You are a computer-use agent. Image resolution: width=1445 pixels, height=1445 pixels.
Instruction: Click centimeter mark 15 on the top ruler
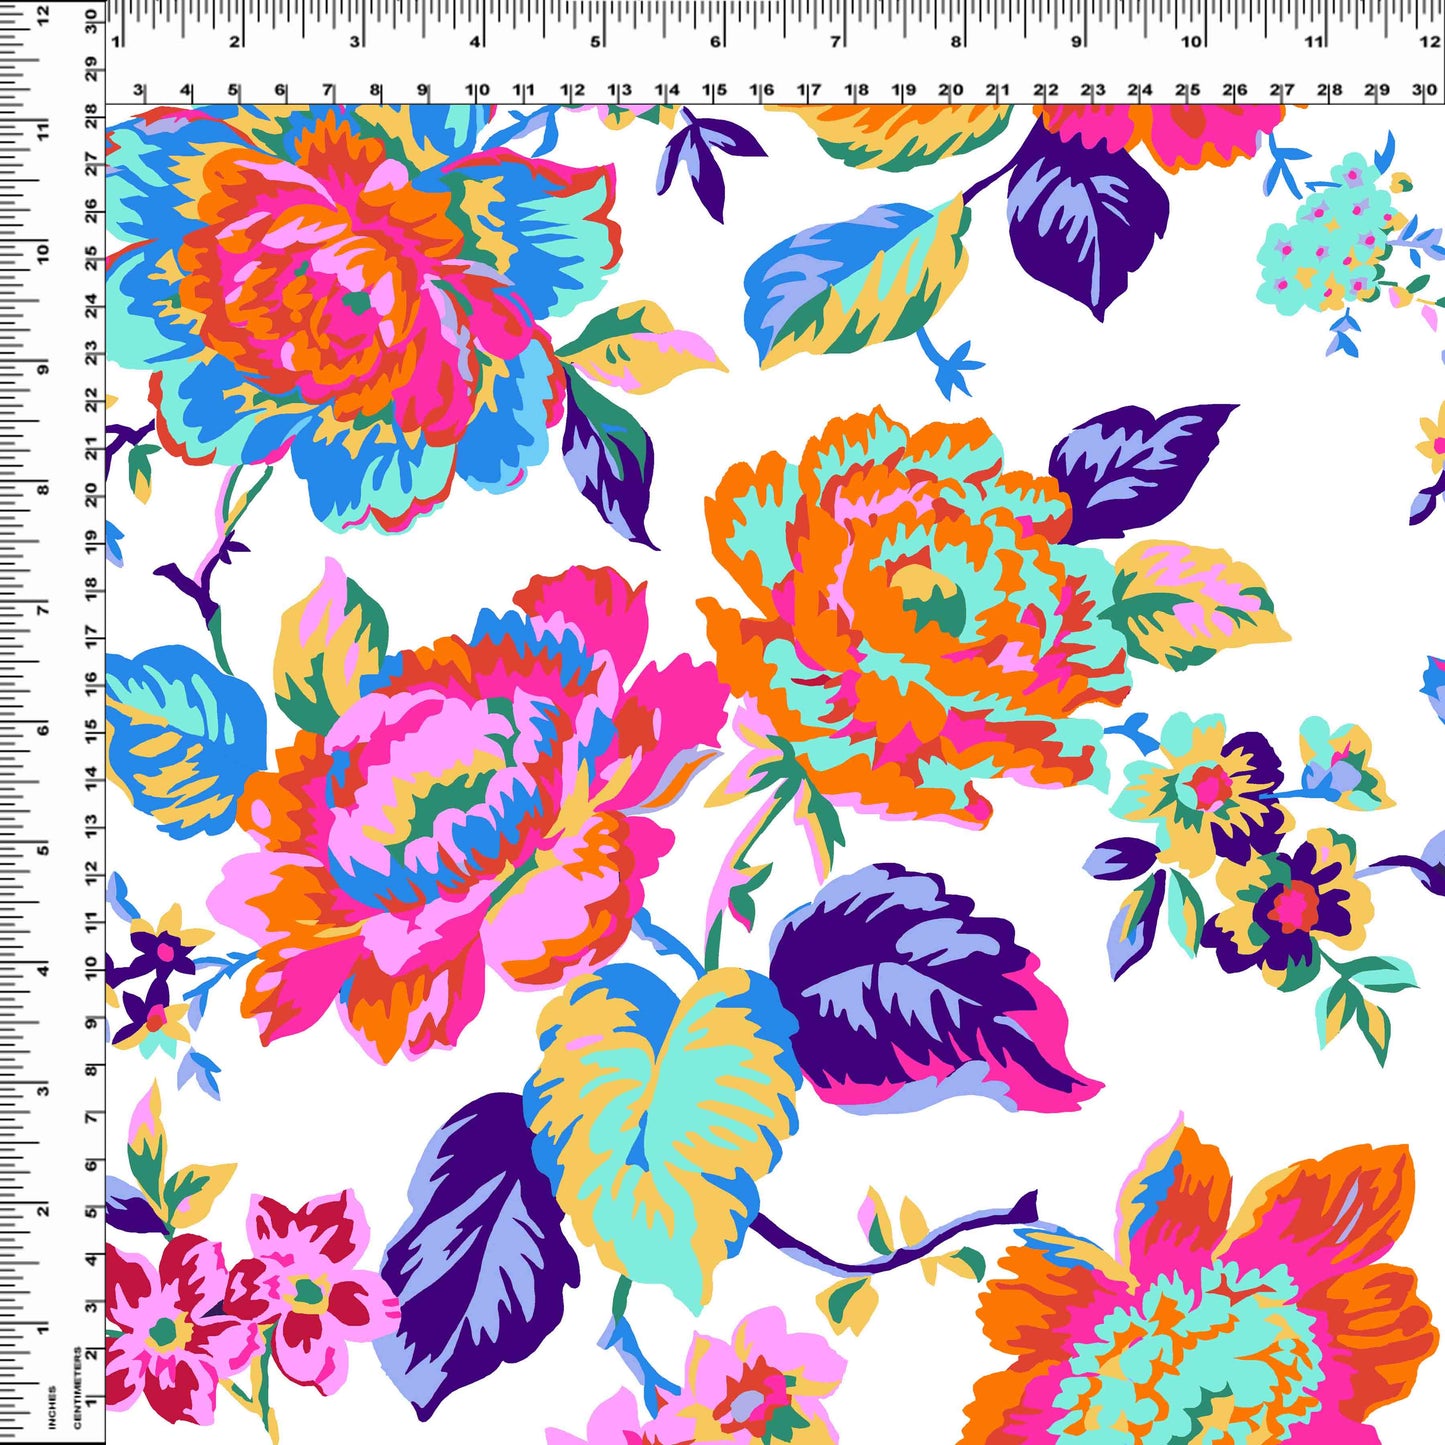714,90
